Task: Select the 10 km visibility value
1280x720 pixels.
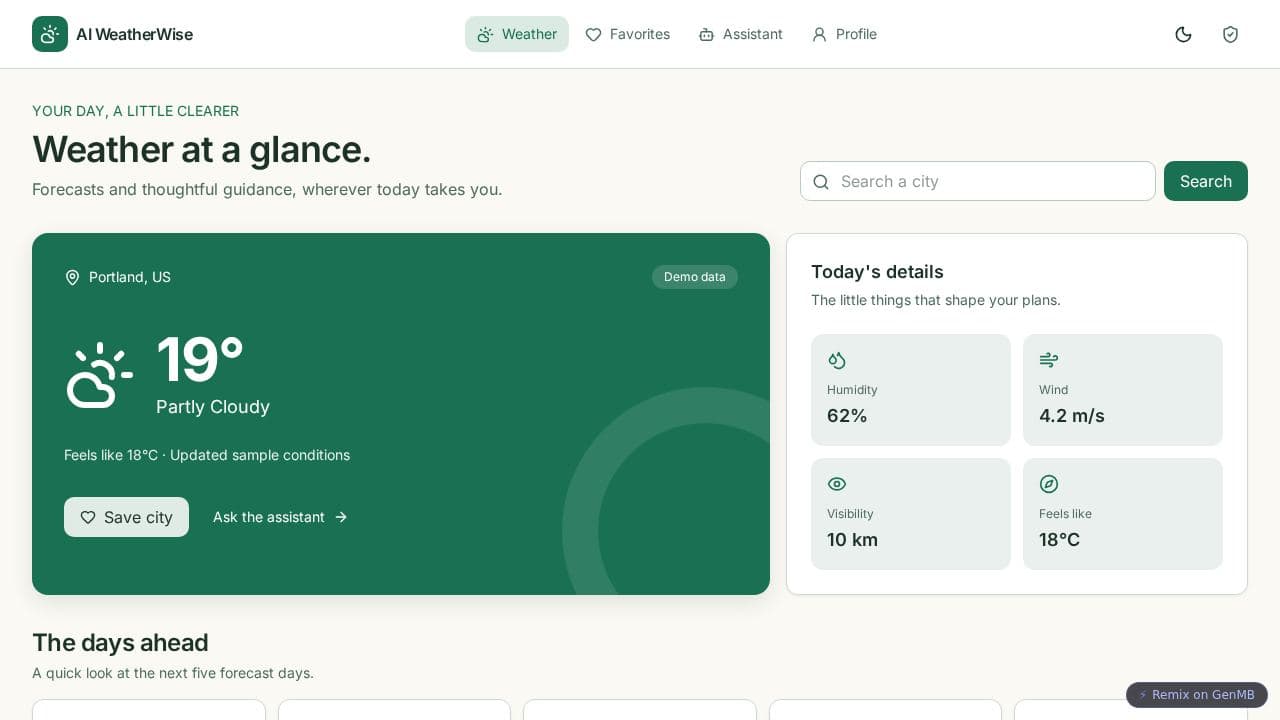Action: (x=852, y=540)
